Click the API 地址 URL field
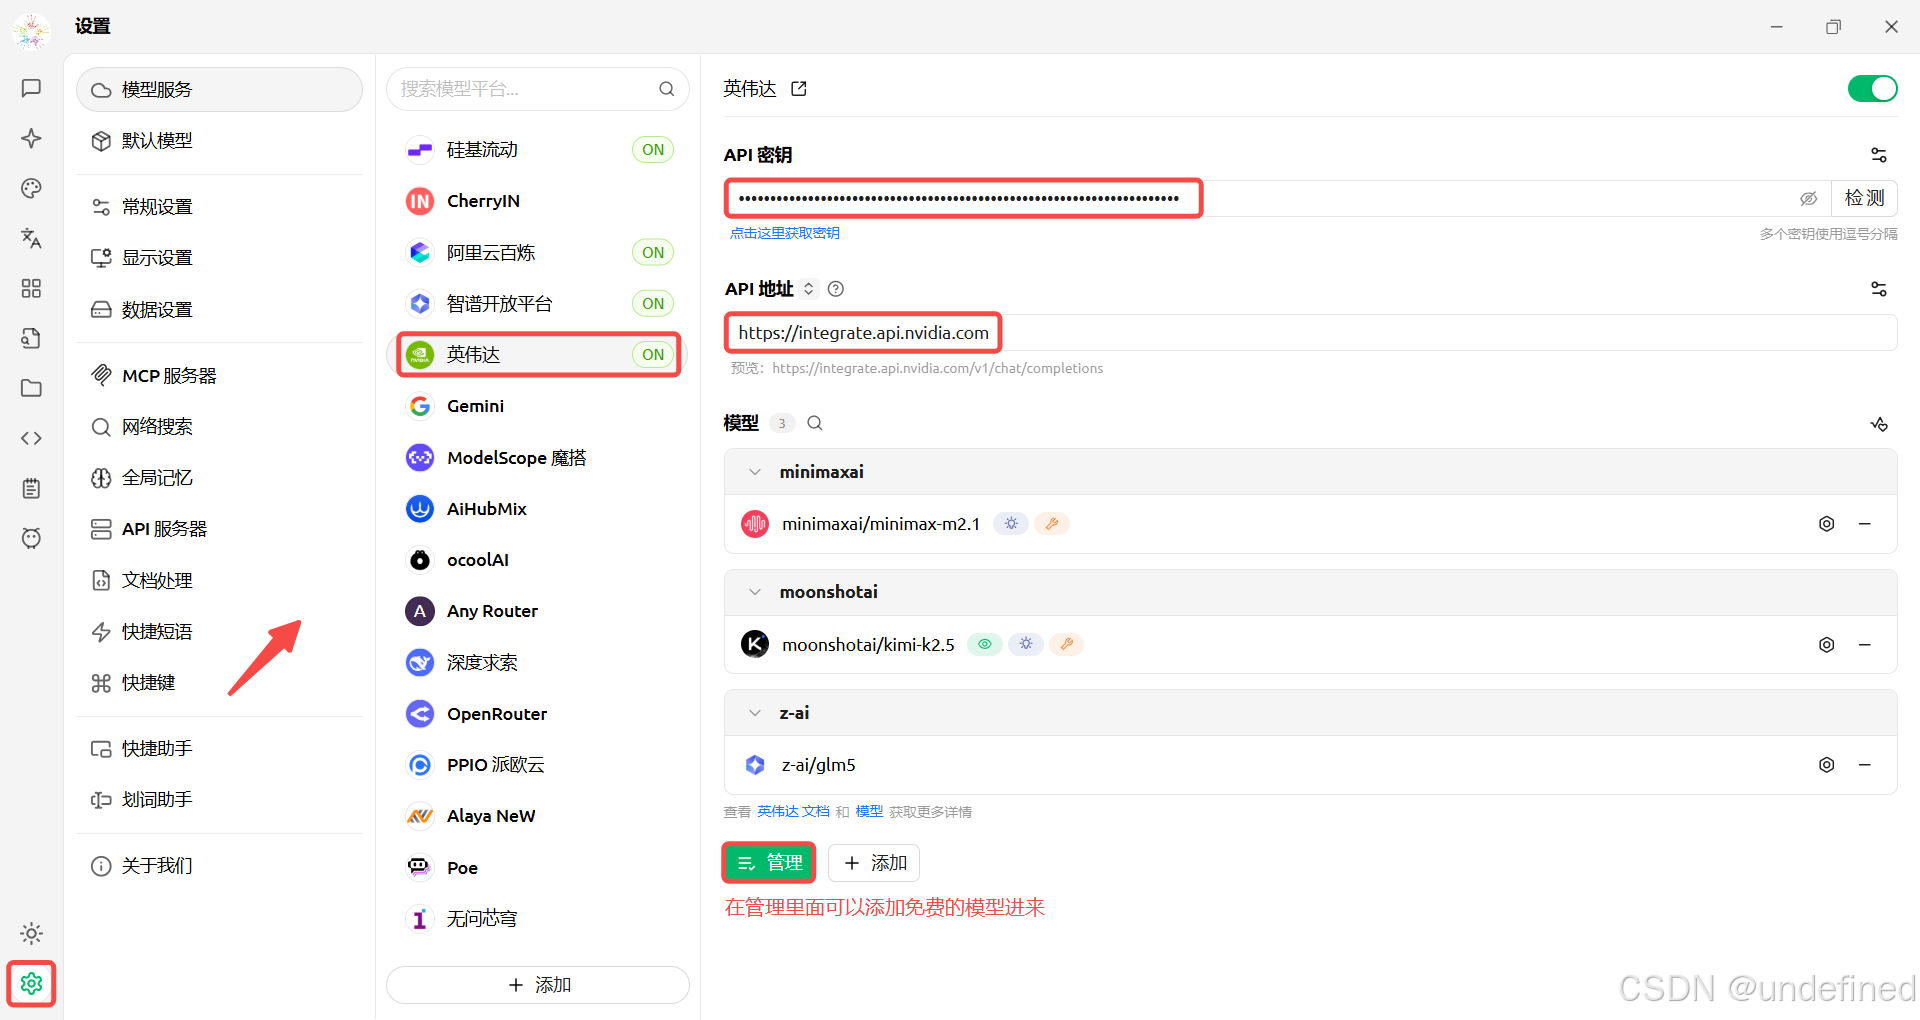Screen dimensions: 1920x1020 [x=1311, y=333]
